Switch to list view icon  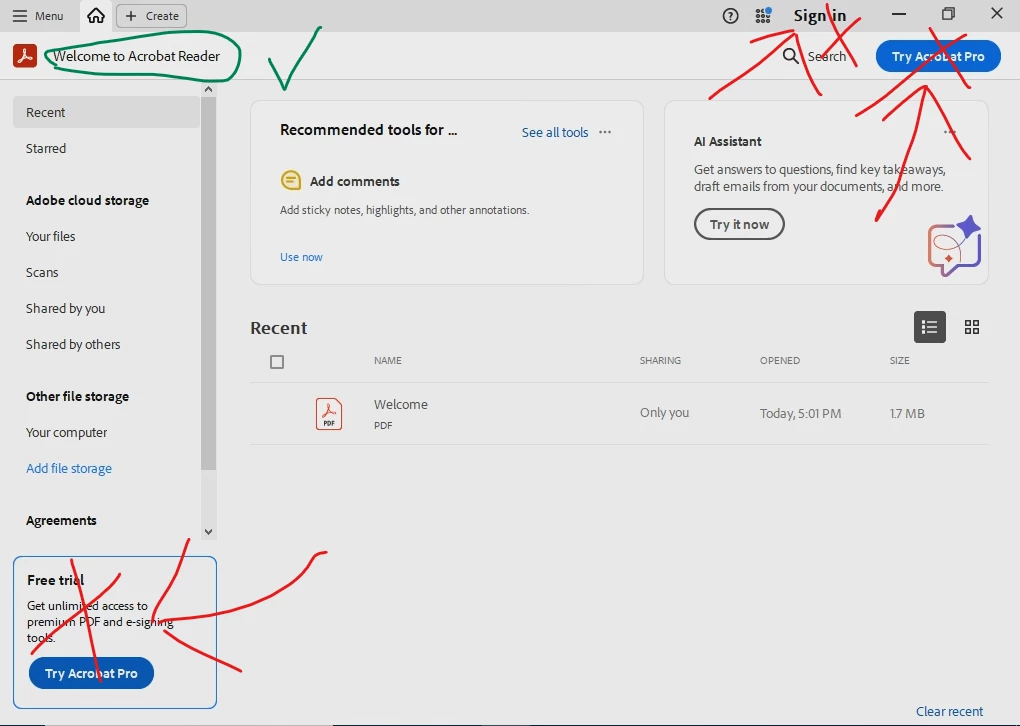click(x=930, y=327)
